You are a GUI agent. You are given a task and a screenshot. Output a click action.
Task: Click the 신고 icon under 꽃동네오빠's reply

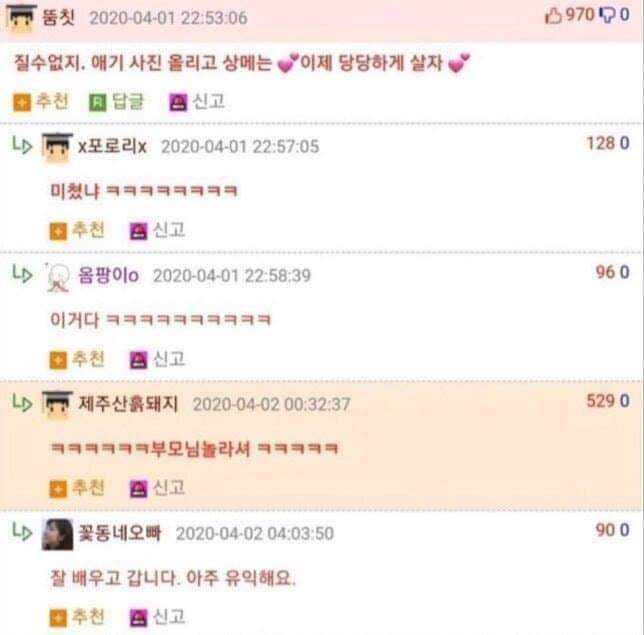[x=138, y=618]
